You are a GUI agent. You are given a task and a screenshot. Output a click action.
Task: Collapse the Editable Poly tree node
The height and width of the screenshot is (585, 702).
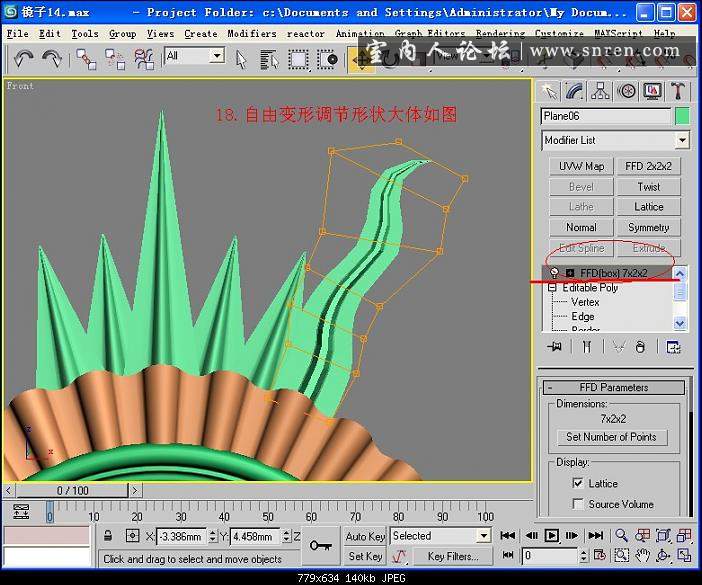click(552, 288)
